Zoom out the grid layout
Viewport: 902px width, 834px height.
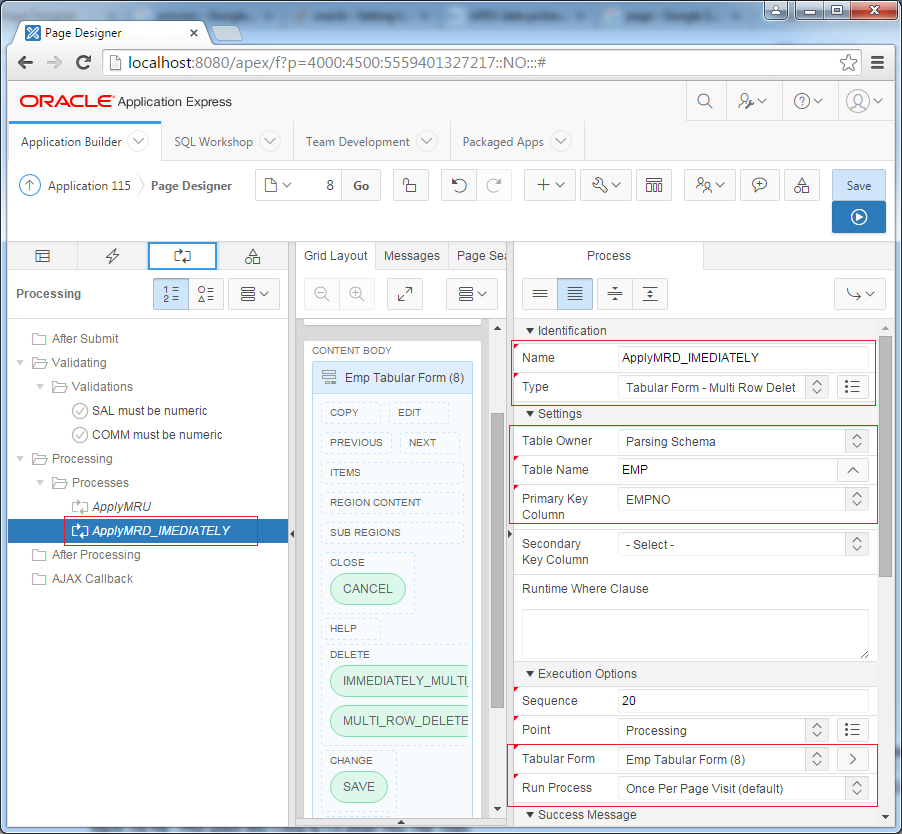pos(322,294)
